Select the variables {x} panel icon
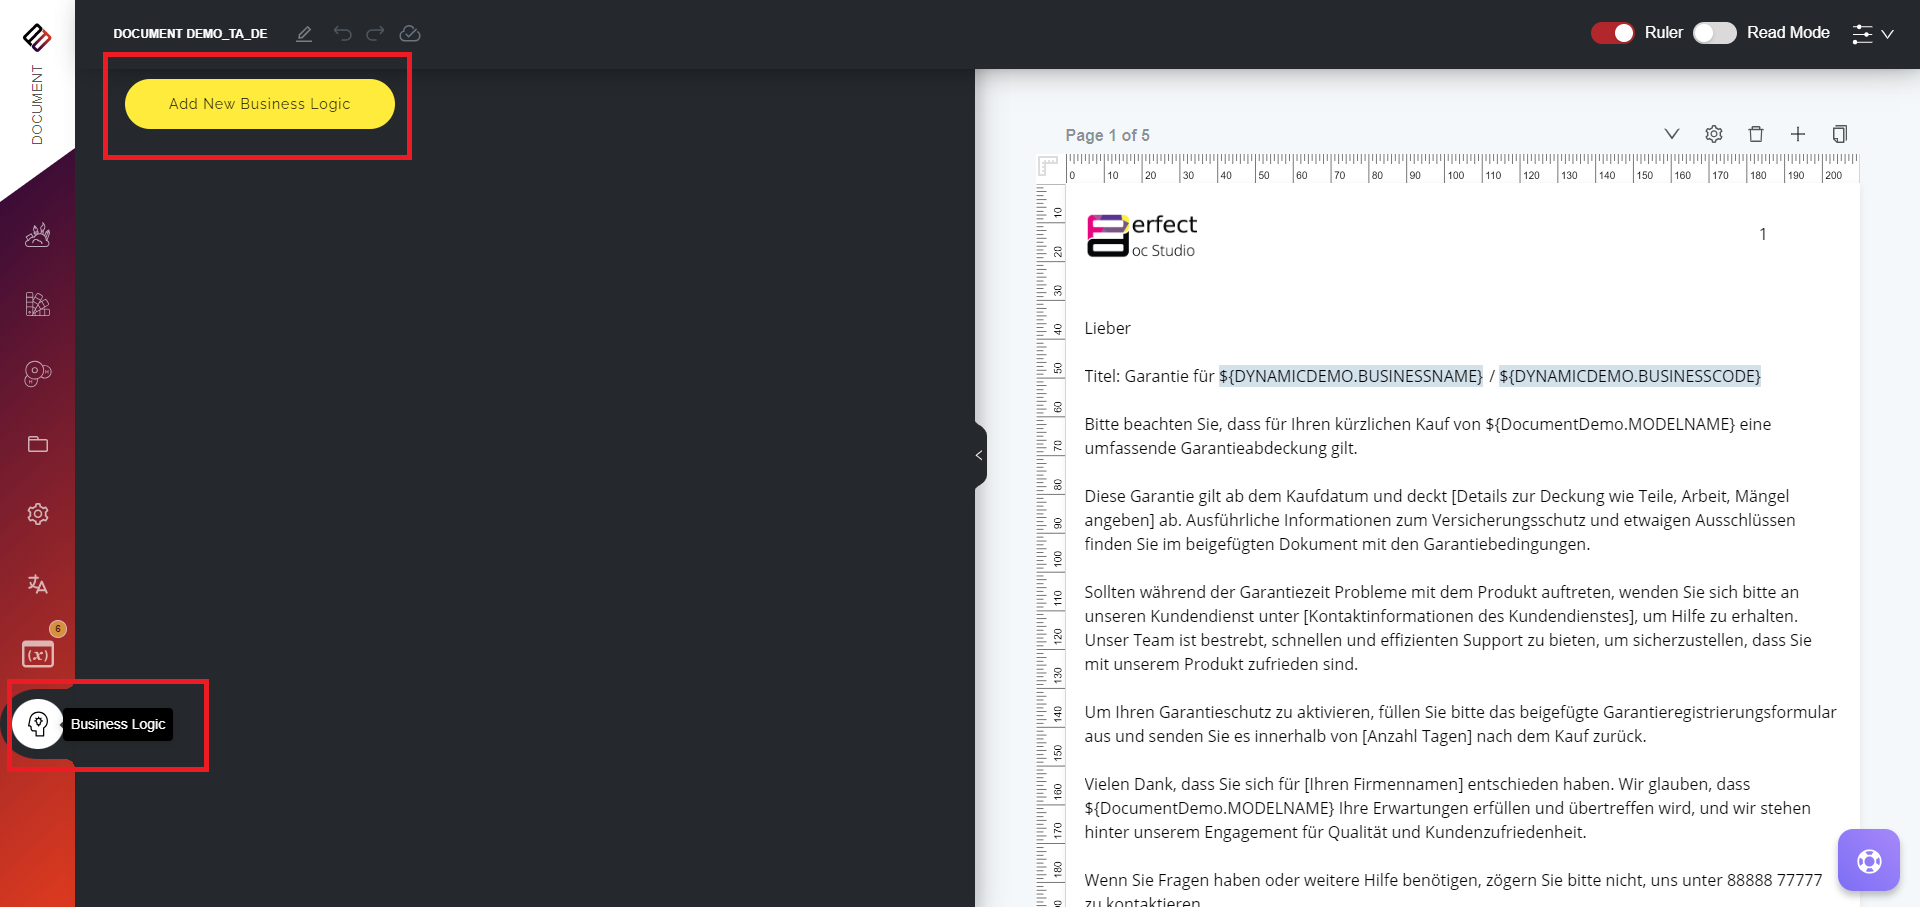1920x907 pixels. tap(38, 653)
